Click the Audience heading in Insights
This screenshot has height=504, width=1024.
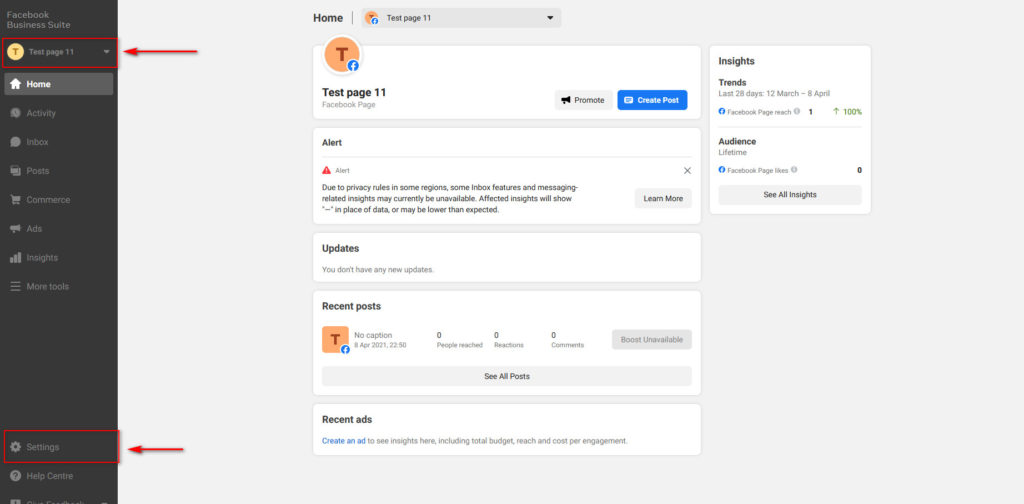point(737,141)
